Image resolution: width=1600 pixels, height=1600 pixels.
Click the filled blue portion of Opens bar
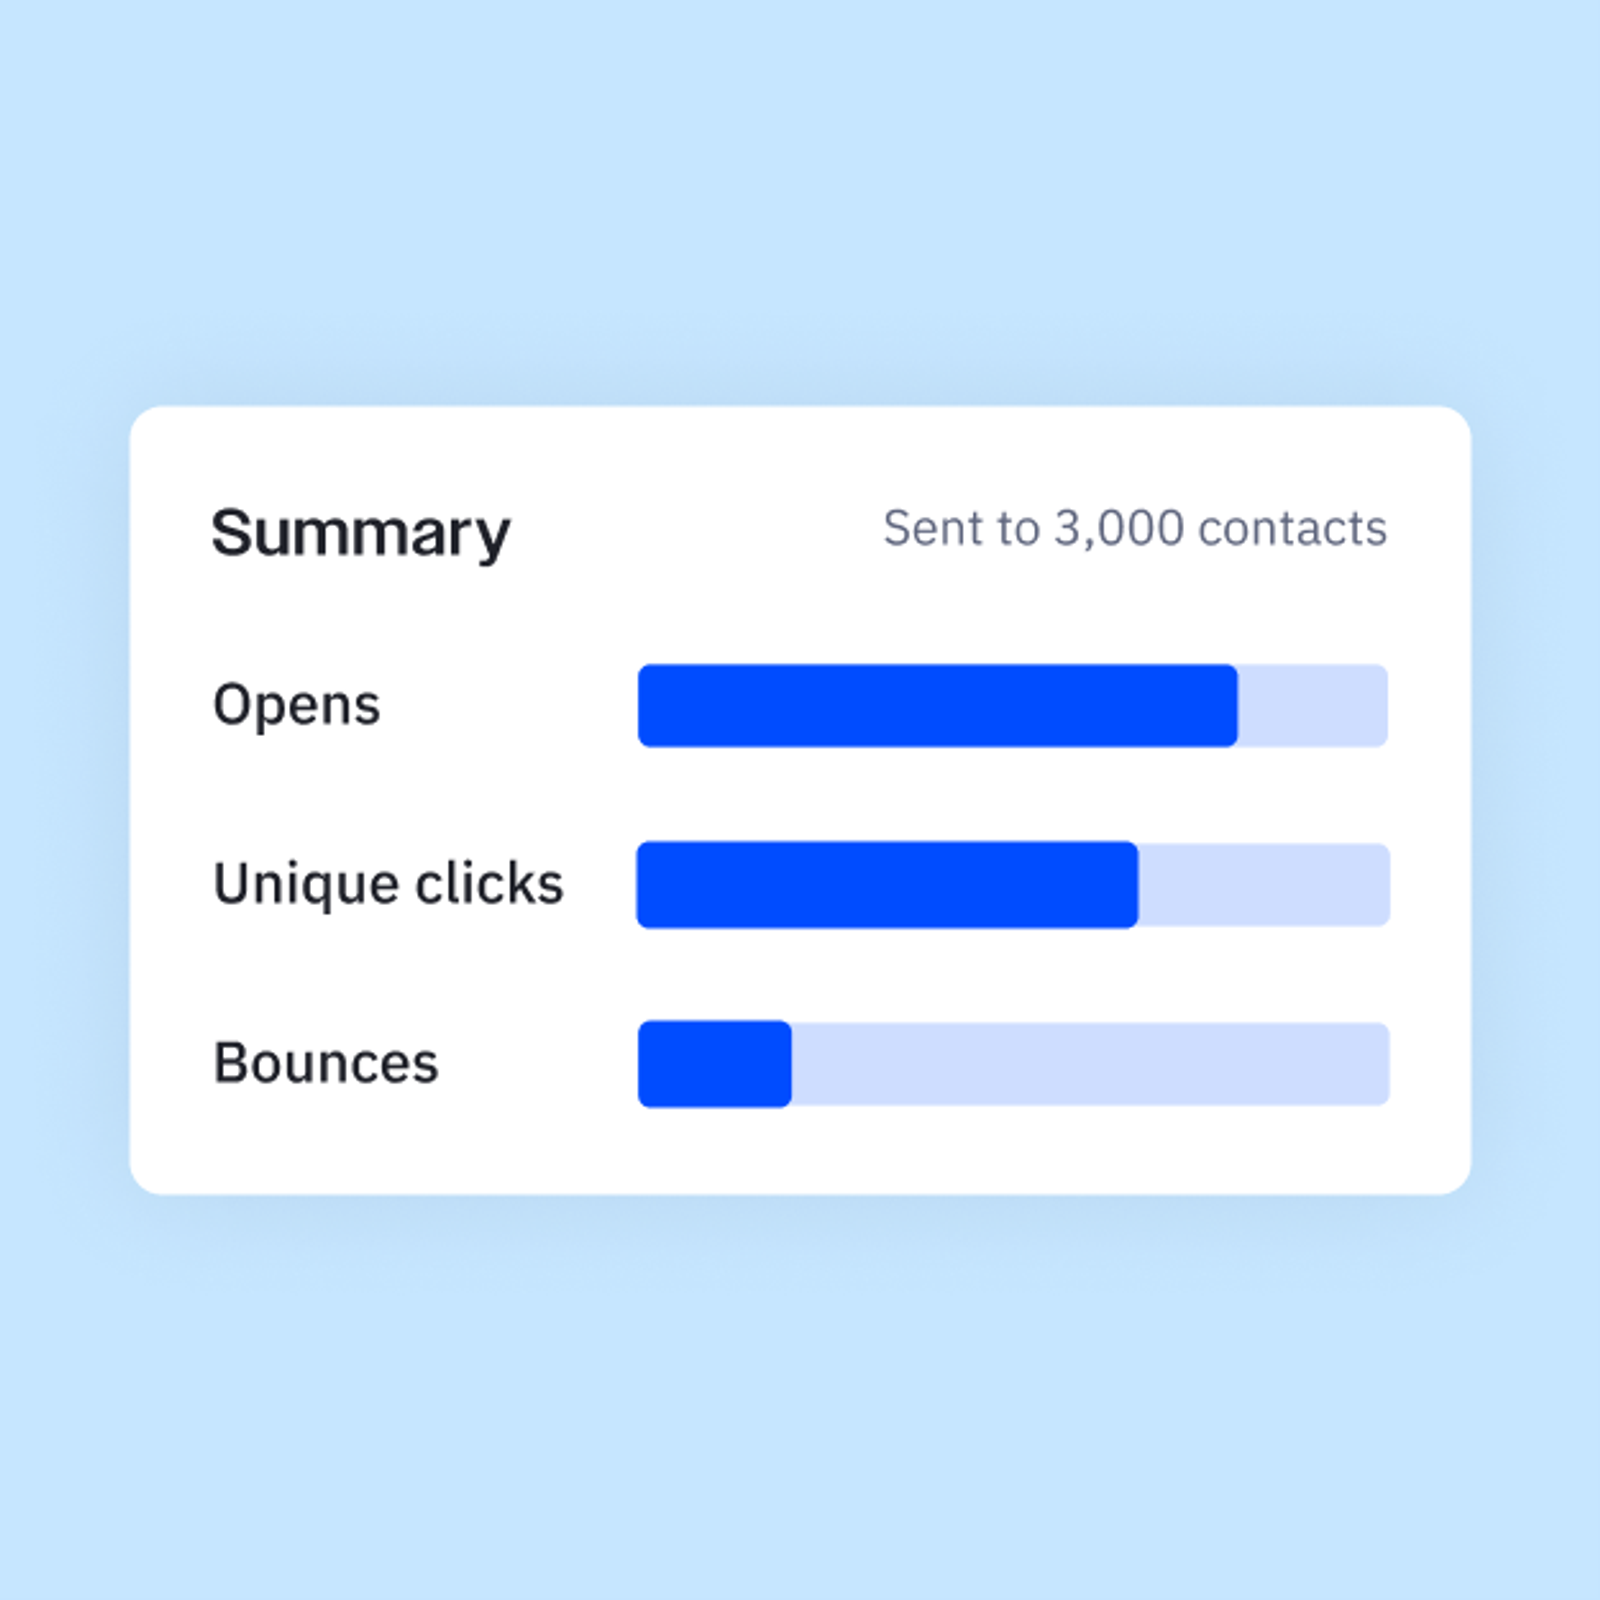click(937, 706)
